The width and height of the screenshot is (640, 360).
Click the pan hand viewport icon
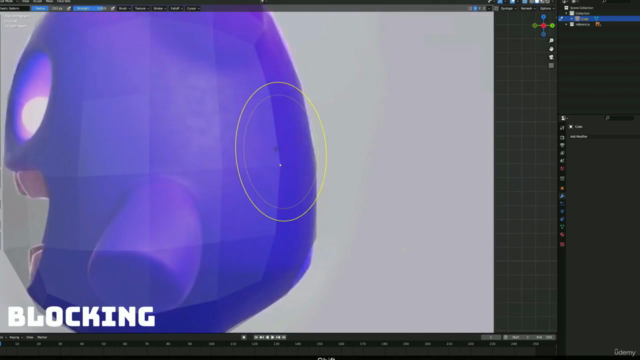551,49
